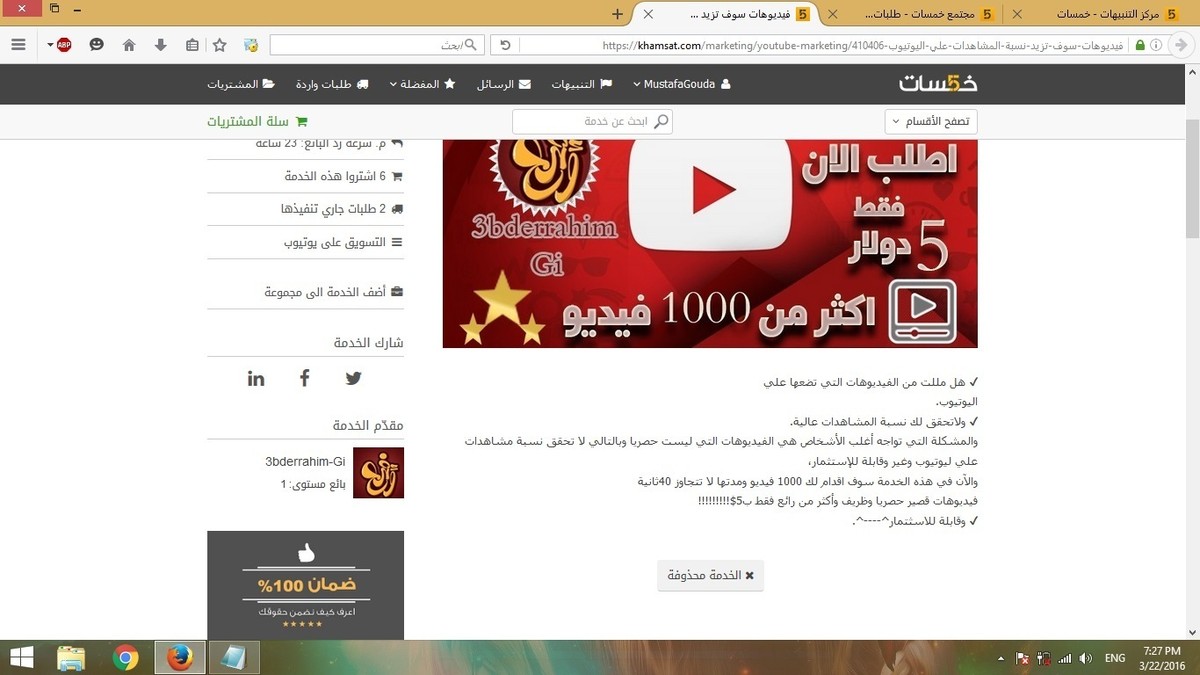Click the smiley face toolbar icon

click(x=96, y=45)
